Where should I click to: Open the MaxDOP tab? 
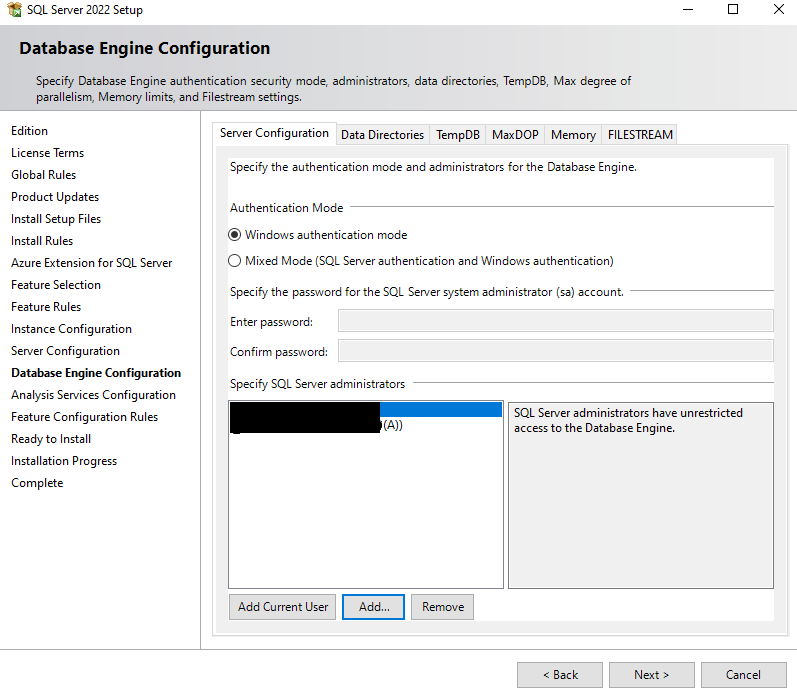point(515,135)
